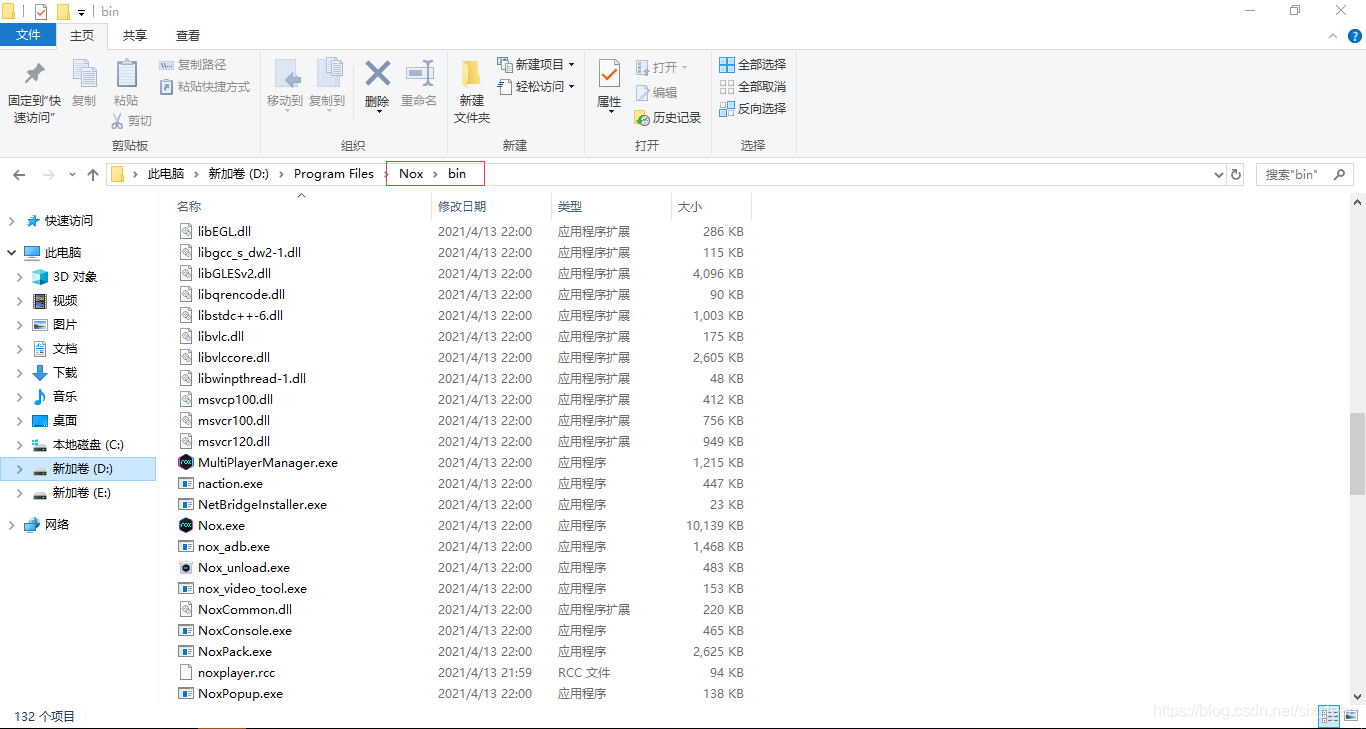
Task: Click the Rename ribbon icon
Action: [x=419, y=83]
